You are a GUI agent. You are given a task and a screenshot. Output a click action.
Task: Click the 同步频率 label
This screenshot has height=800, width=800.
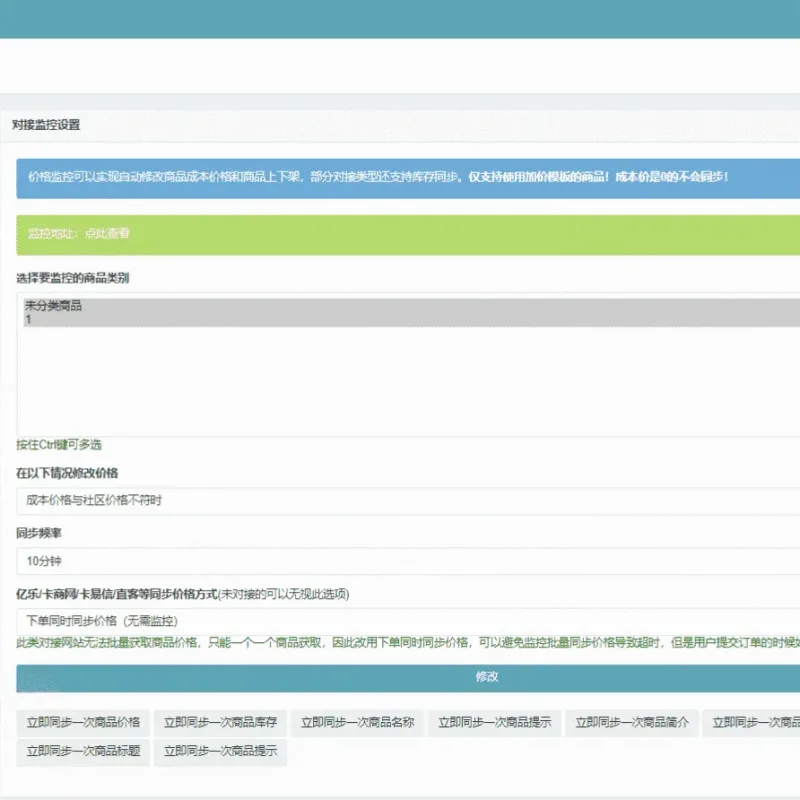pos(39,534)
